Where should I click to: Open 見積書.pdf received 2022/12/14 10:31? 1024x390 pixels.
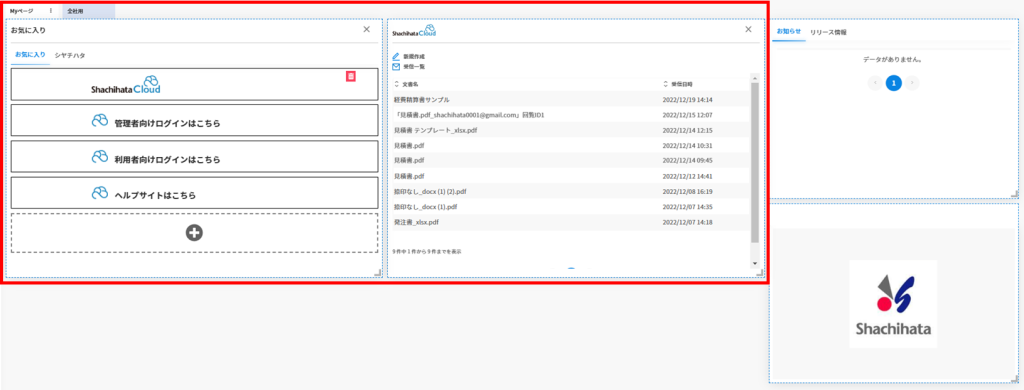(409, 146)
